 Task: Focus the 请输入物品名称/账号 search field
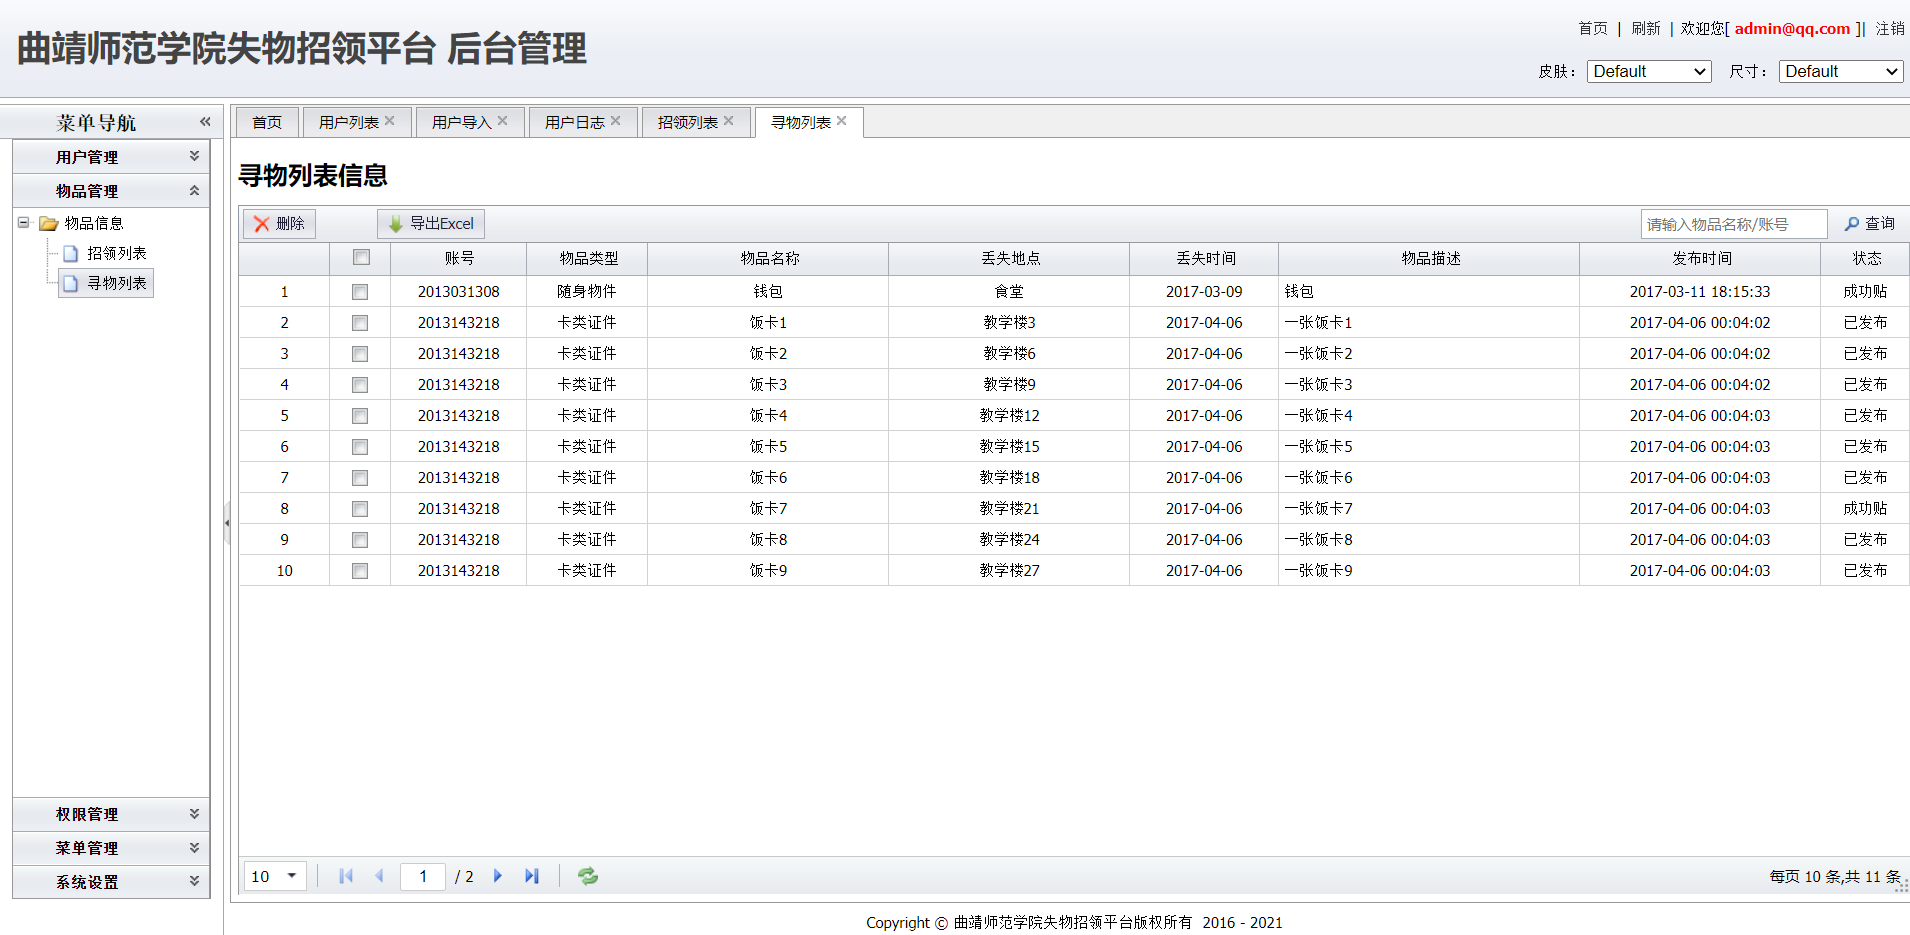pos(1734,224)
